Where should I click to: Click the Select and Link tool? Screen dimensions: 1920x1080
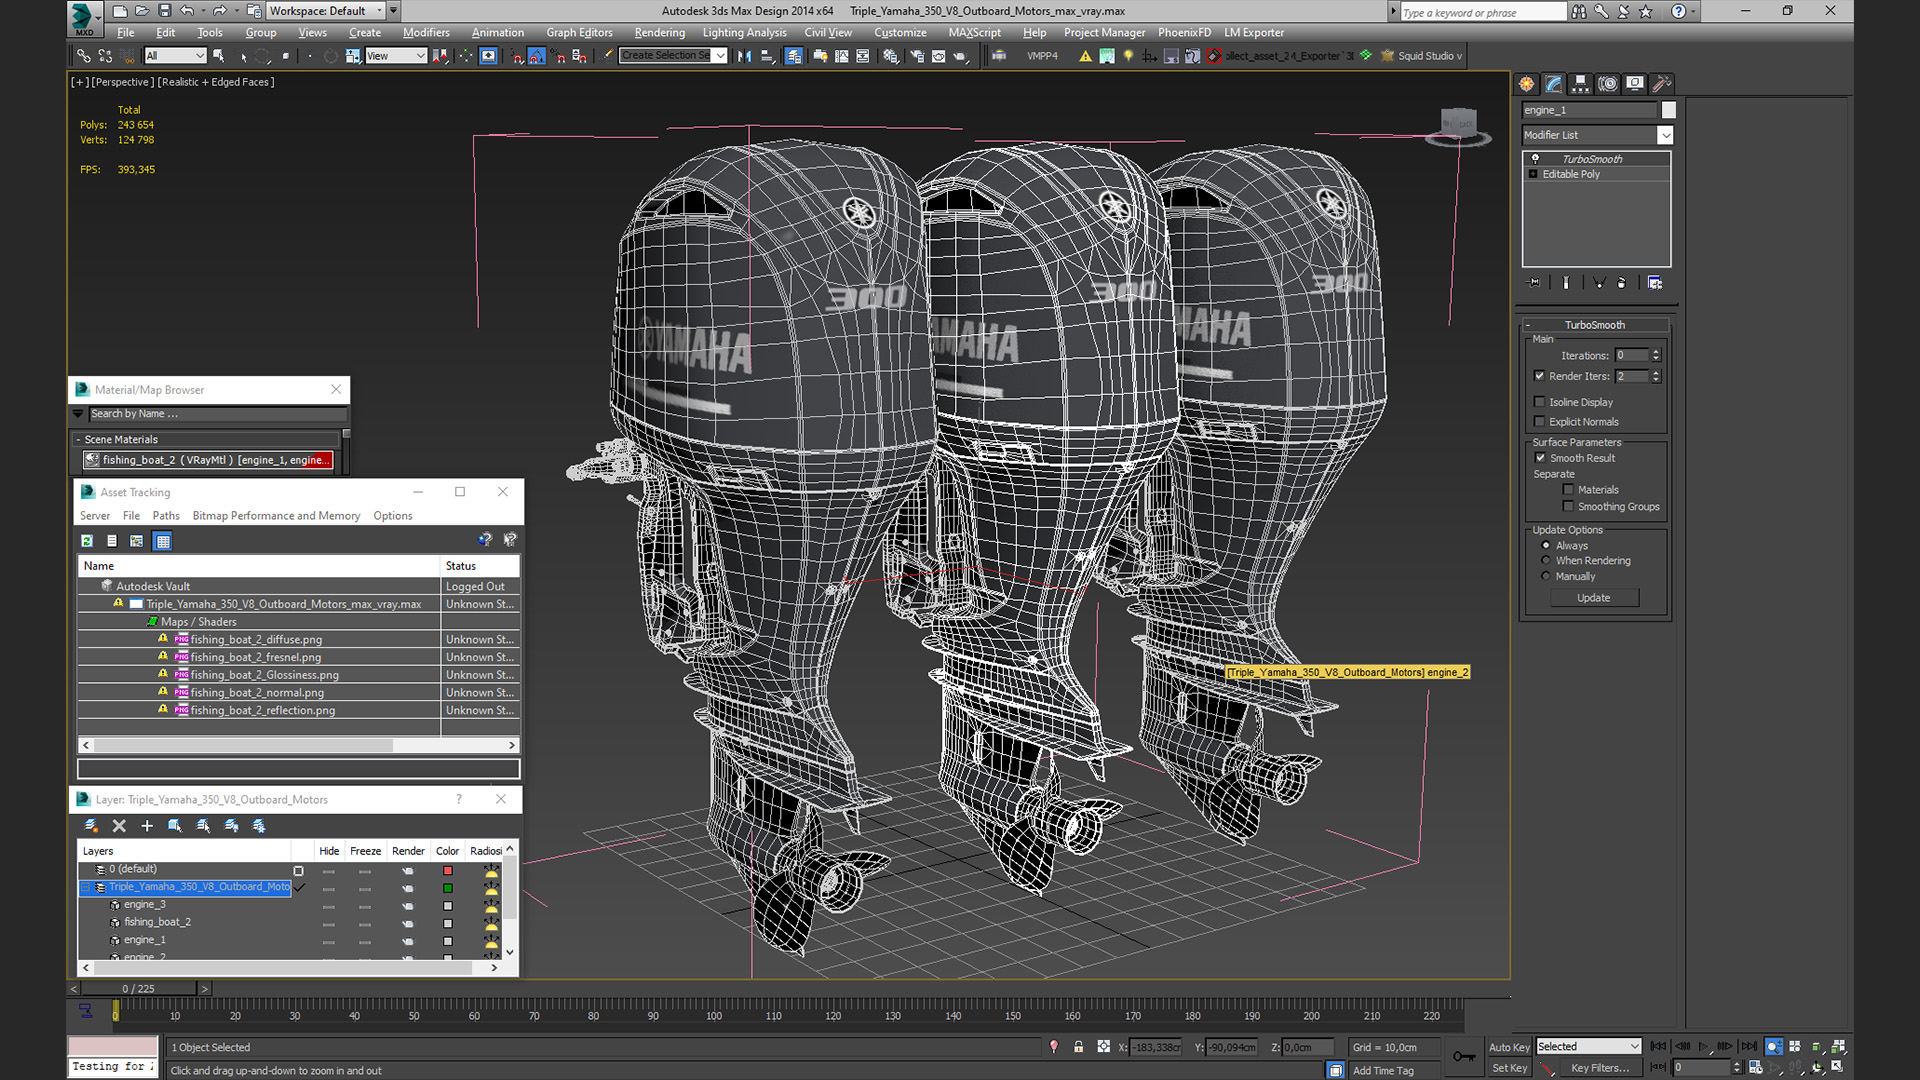(x=84, y=56)
